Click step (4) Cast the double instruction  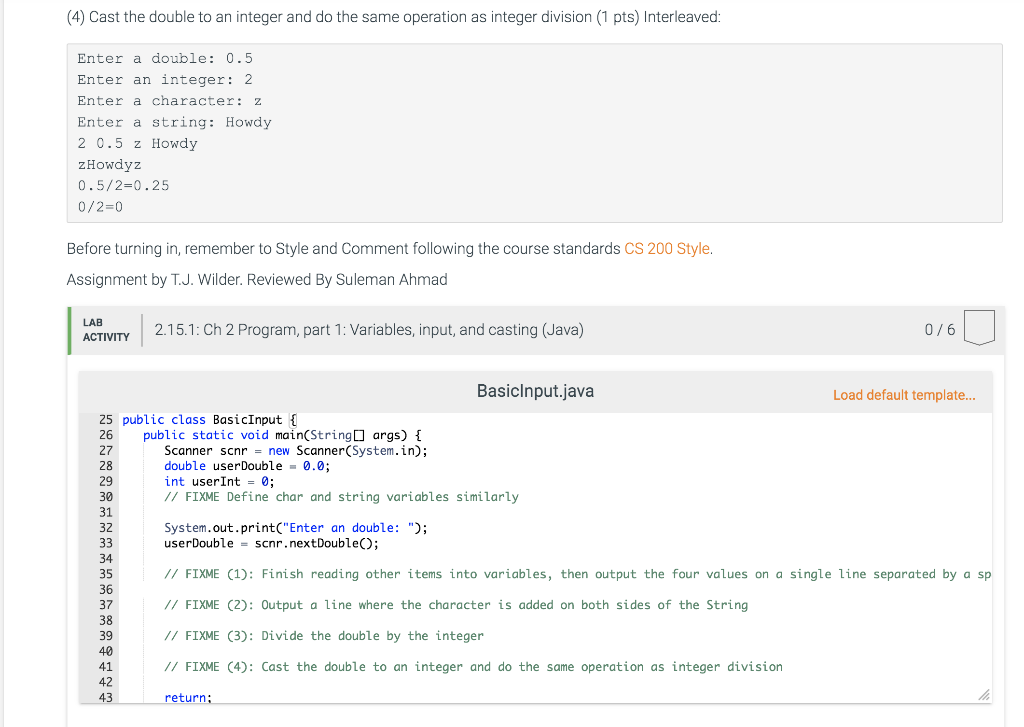pos(393,17)
